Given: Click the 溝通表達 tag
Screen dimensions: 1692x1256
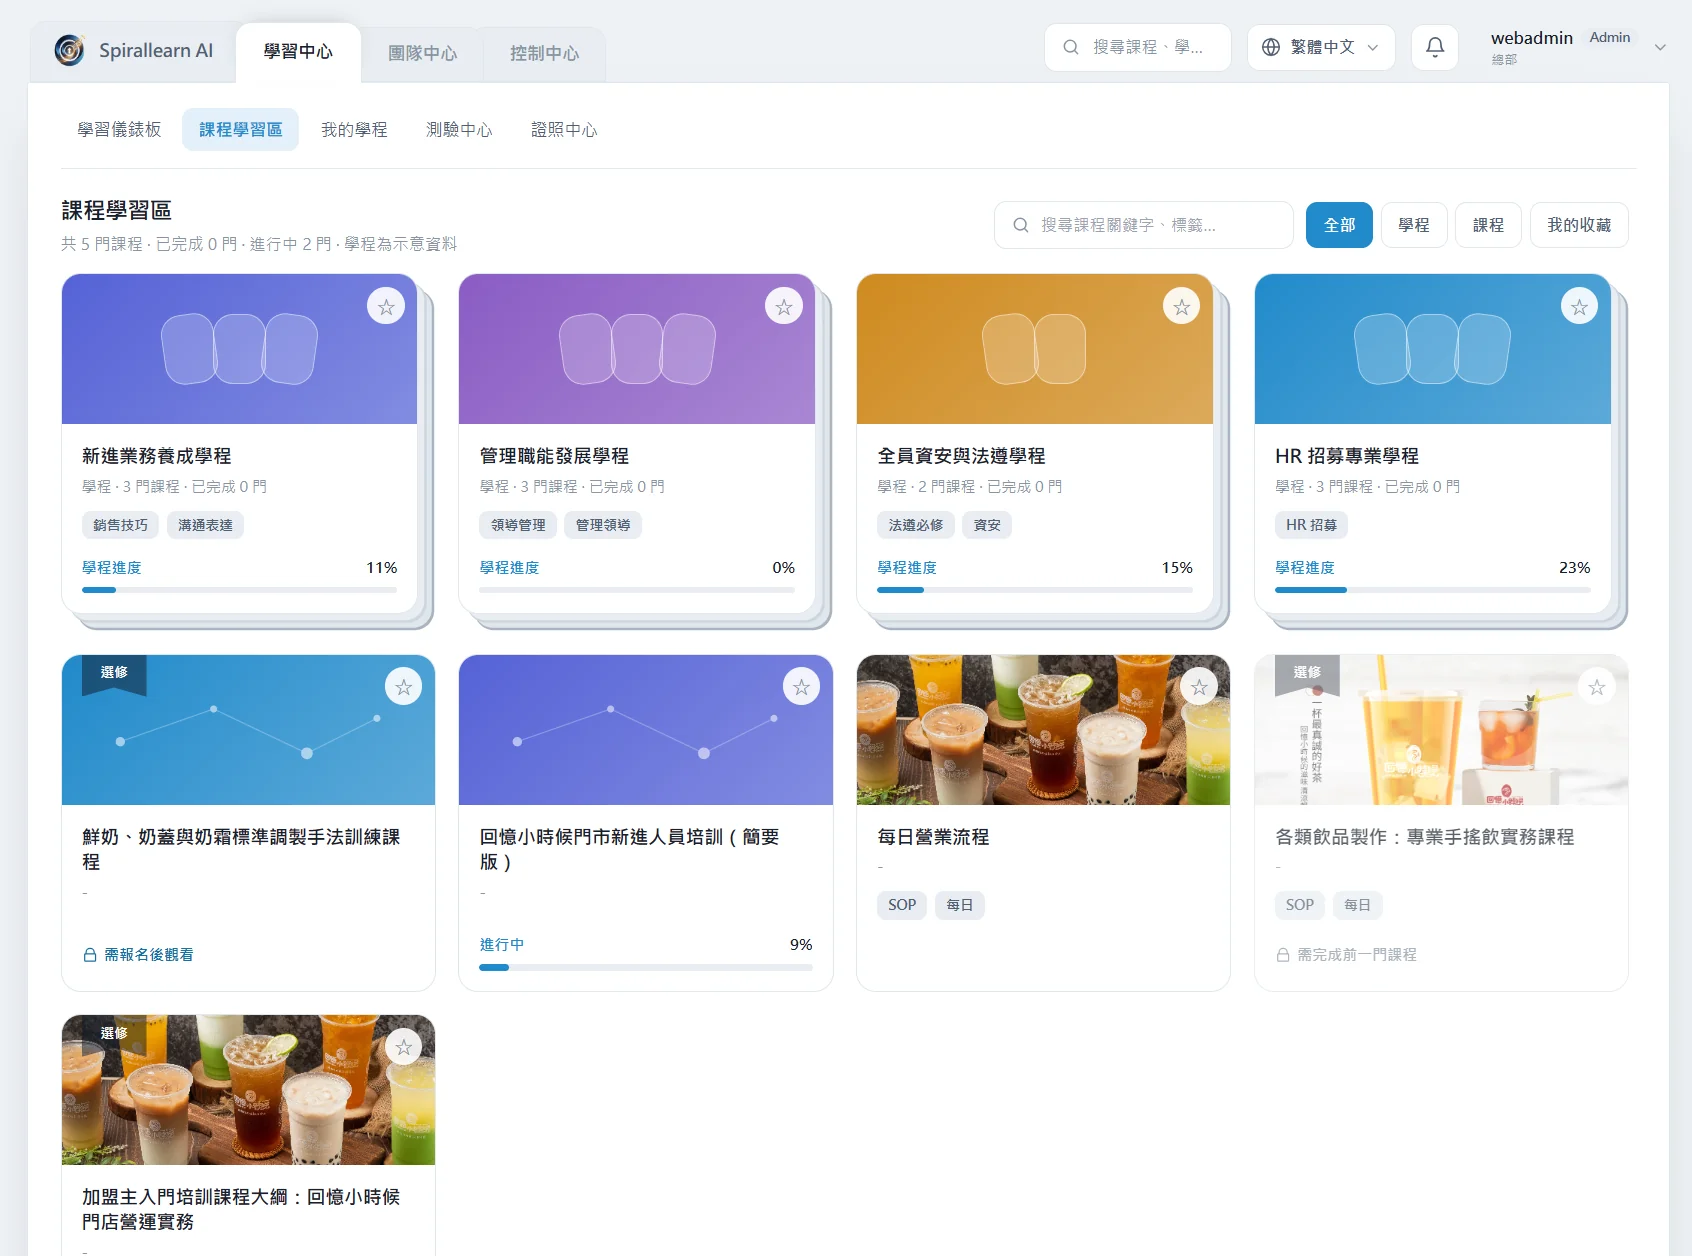Looking at the screenshot, I should click(x=205, y=525).
